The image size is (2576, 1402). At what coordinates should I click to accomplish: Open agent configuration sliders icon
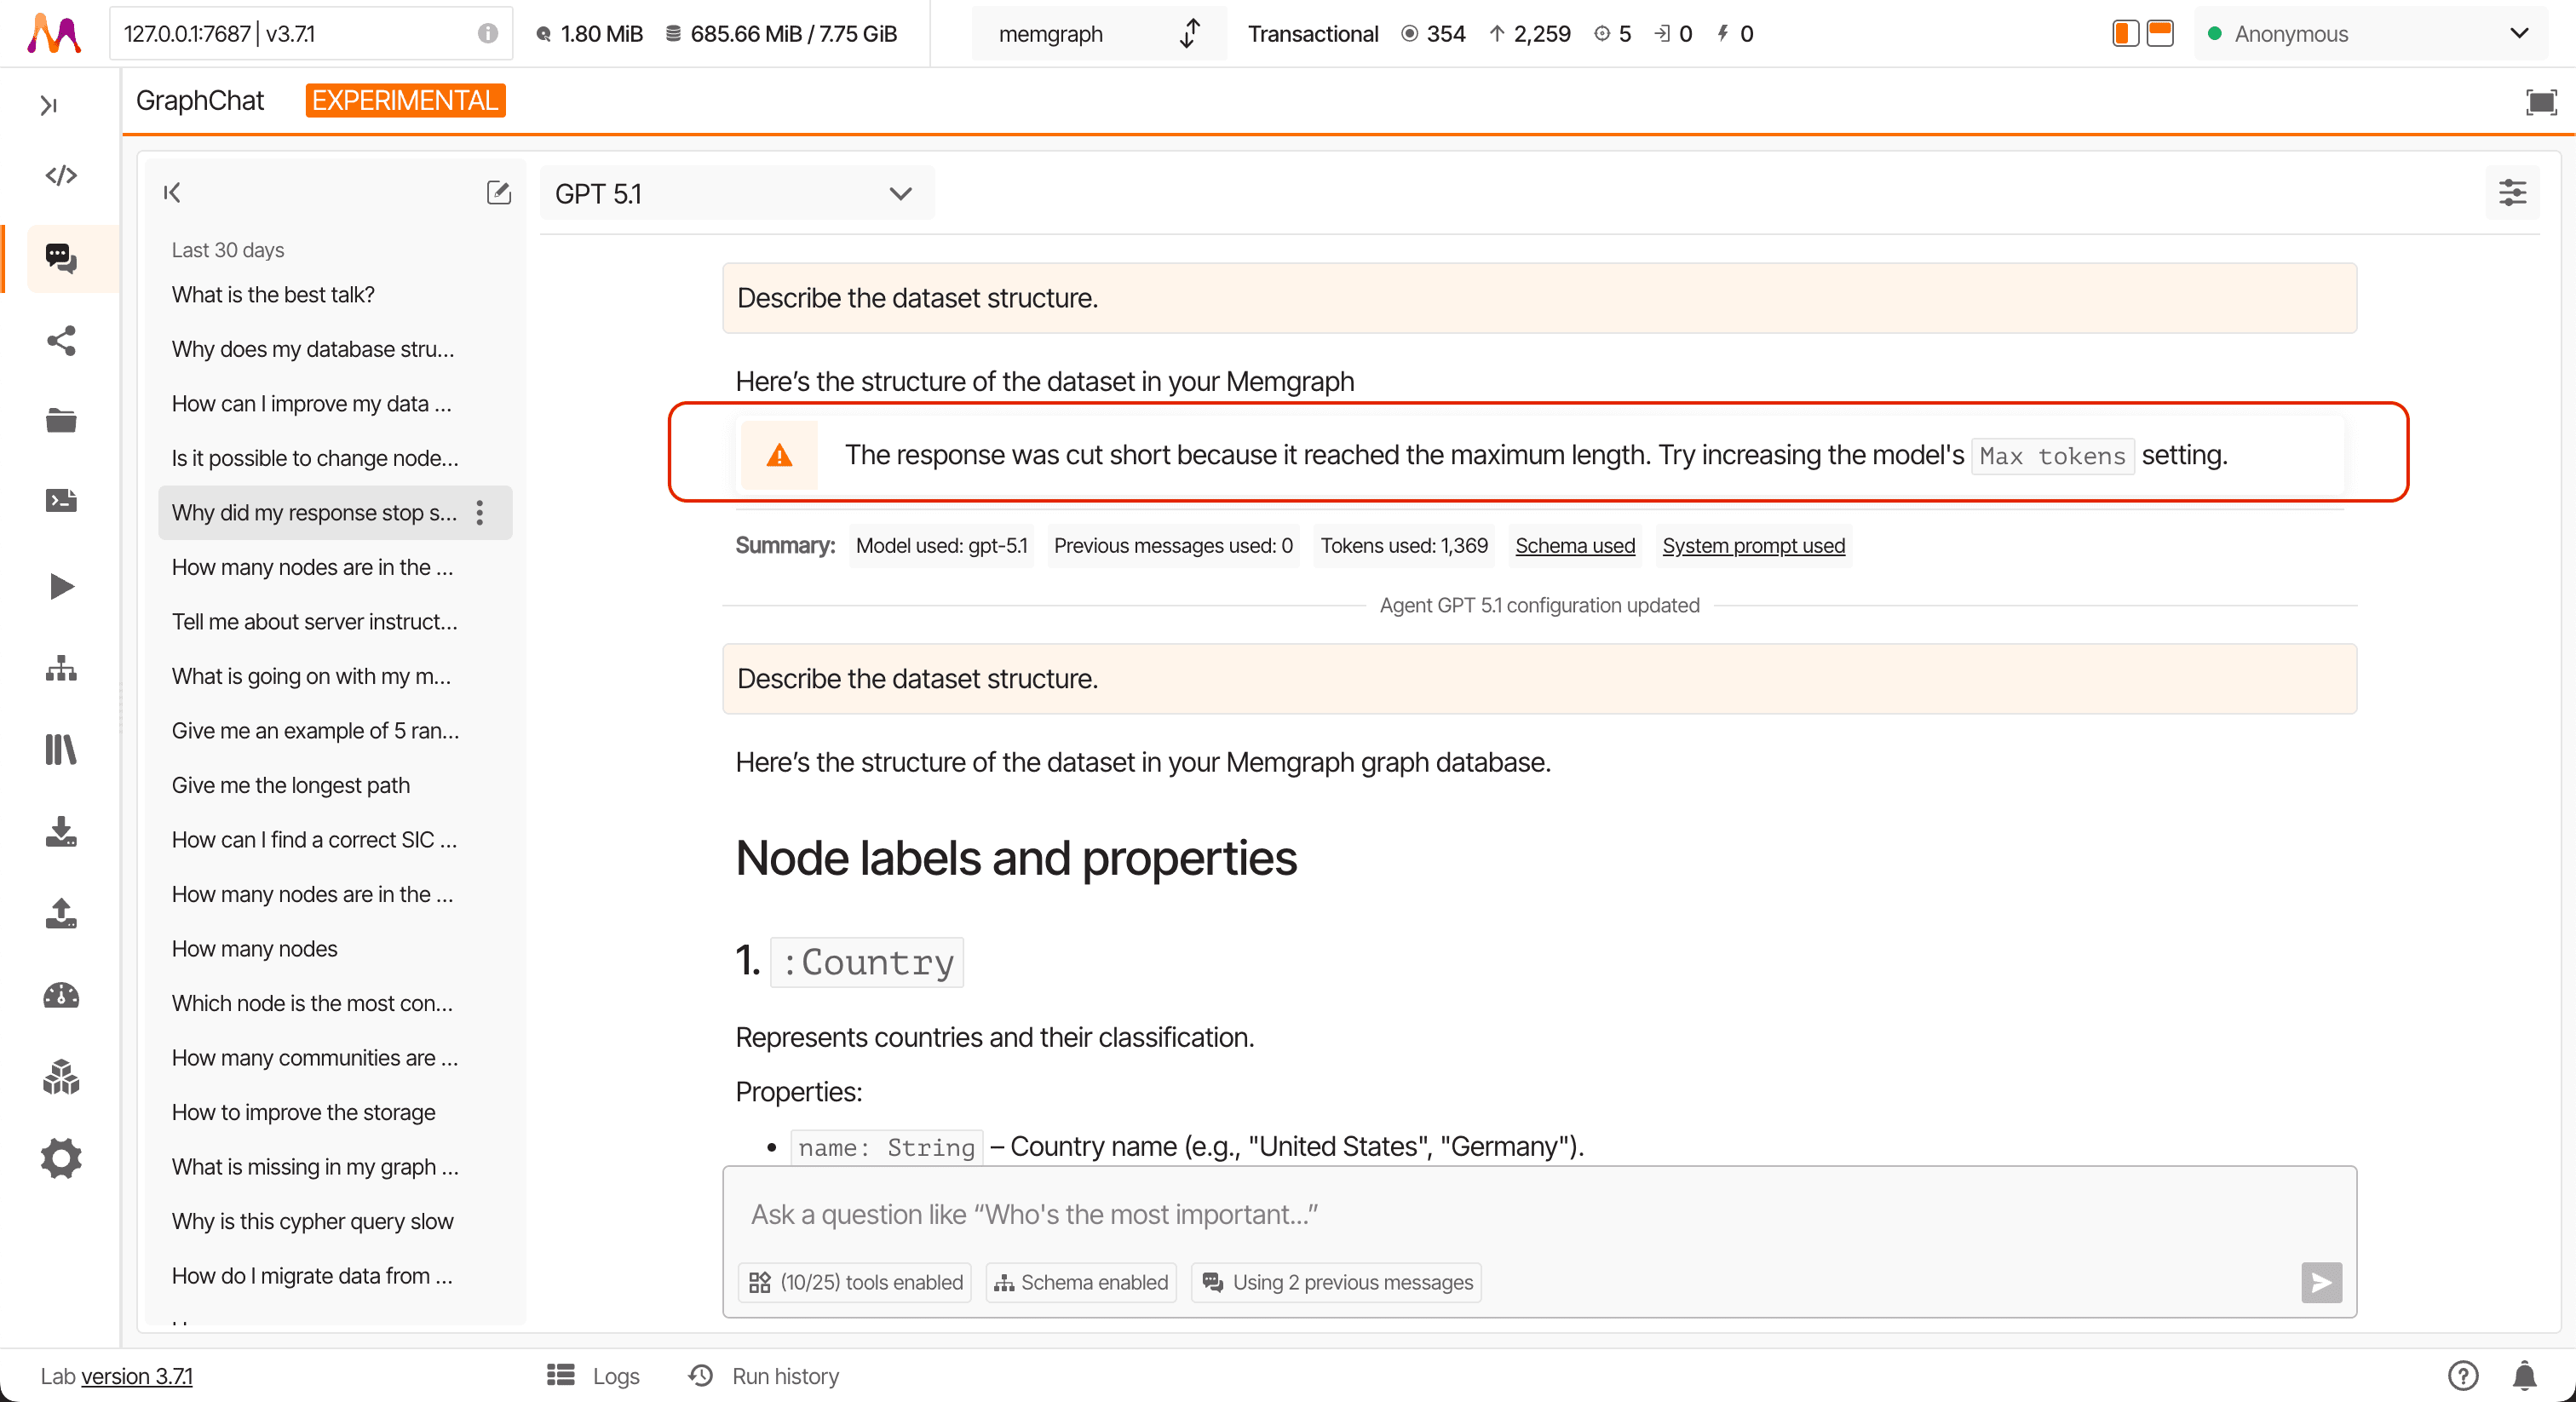point(2511,192)
